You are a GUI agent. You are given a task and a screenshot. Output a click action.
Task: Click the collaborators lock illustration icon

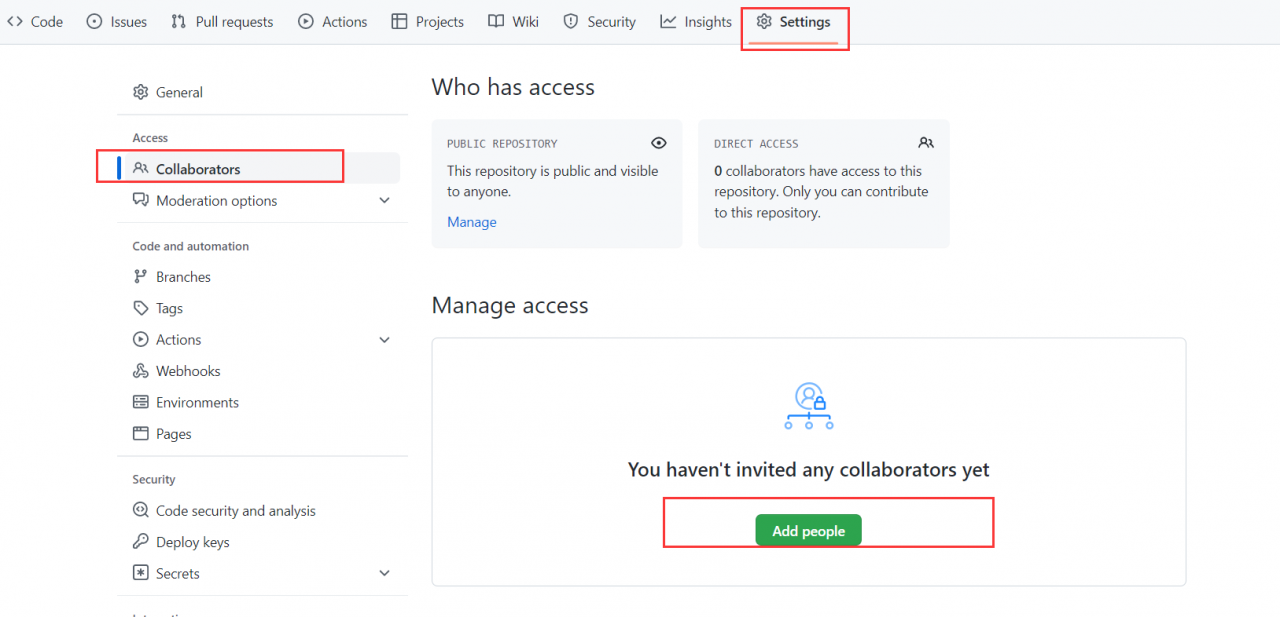(x=809, y=405)
